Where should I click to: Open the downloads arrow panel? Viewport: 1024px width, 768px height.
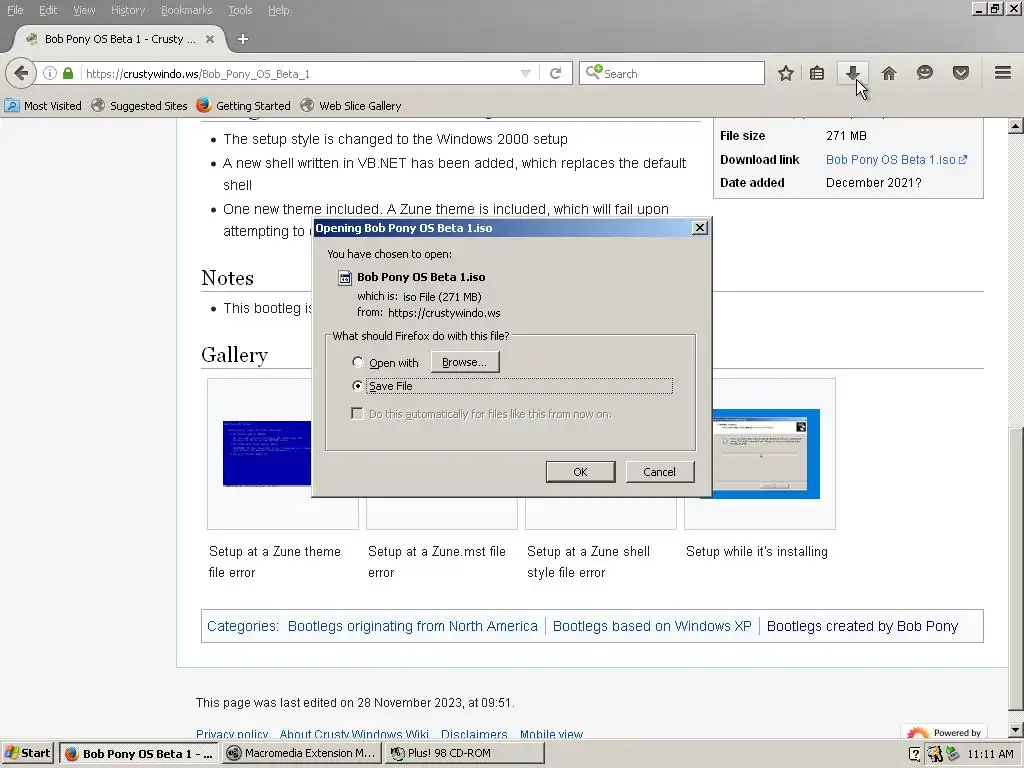point(852,73)
